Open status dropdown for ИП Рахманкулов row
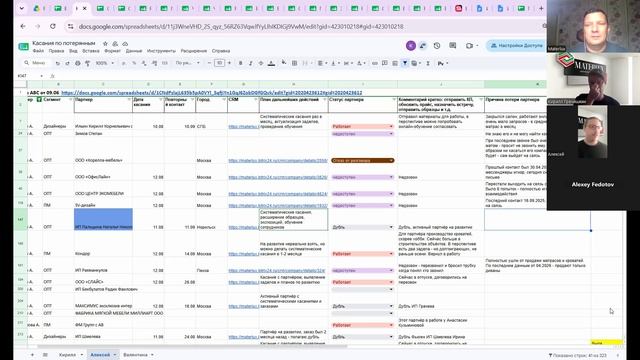640x360 pixels. [x=391, y=270]
